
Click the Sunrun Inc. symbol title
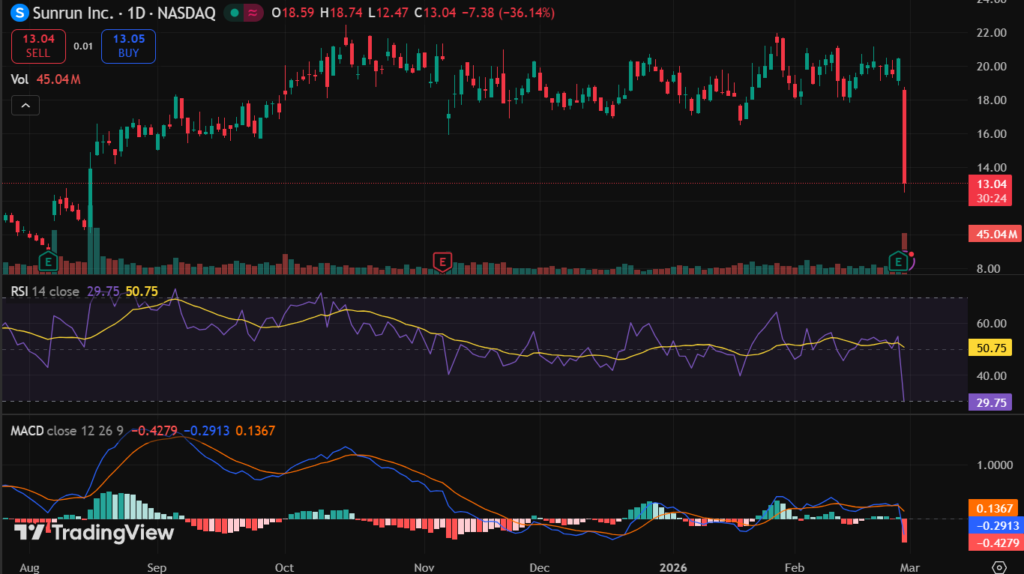click(71, 14)
